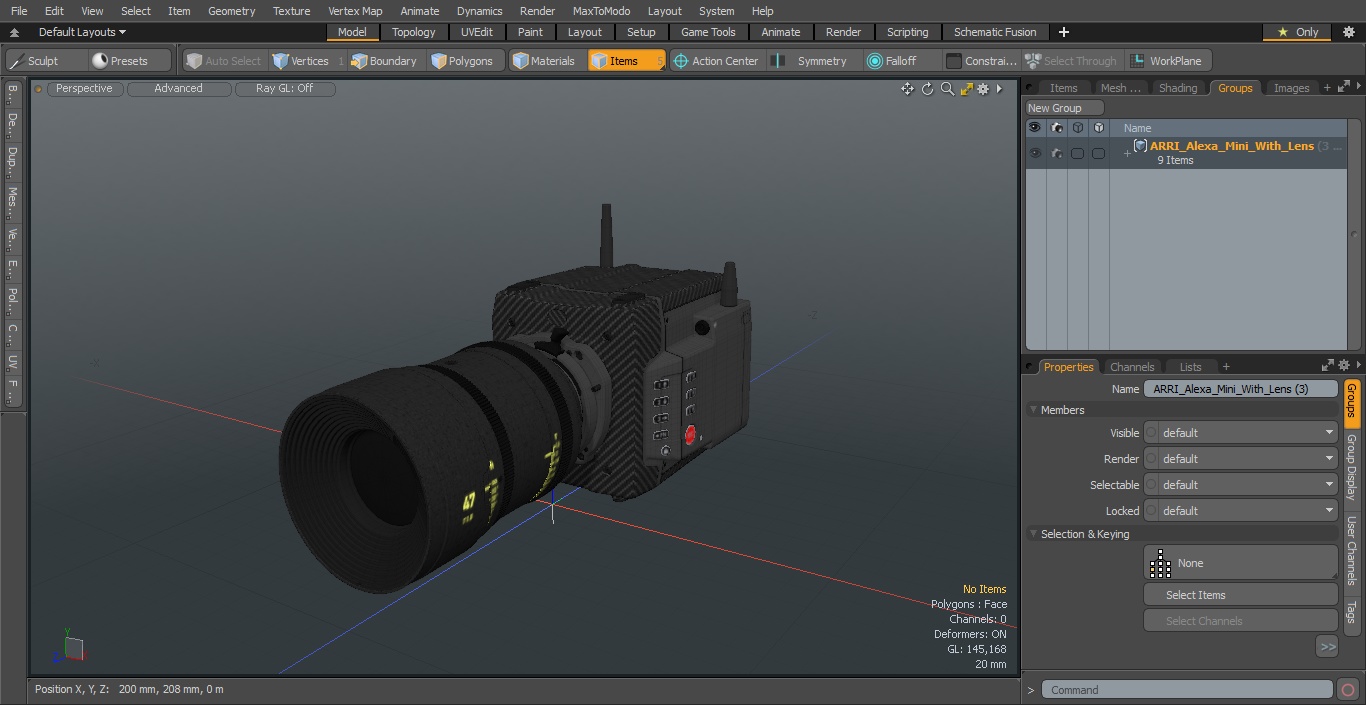Open the Locked members dropdown

tap(1240, 511)
